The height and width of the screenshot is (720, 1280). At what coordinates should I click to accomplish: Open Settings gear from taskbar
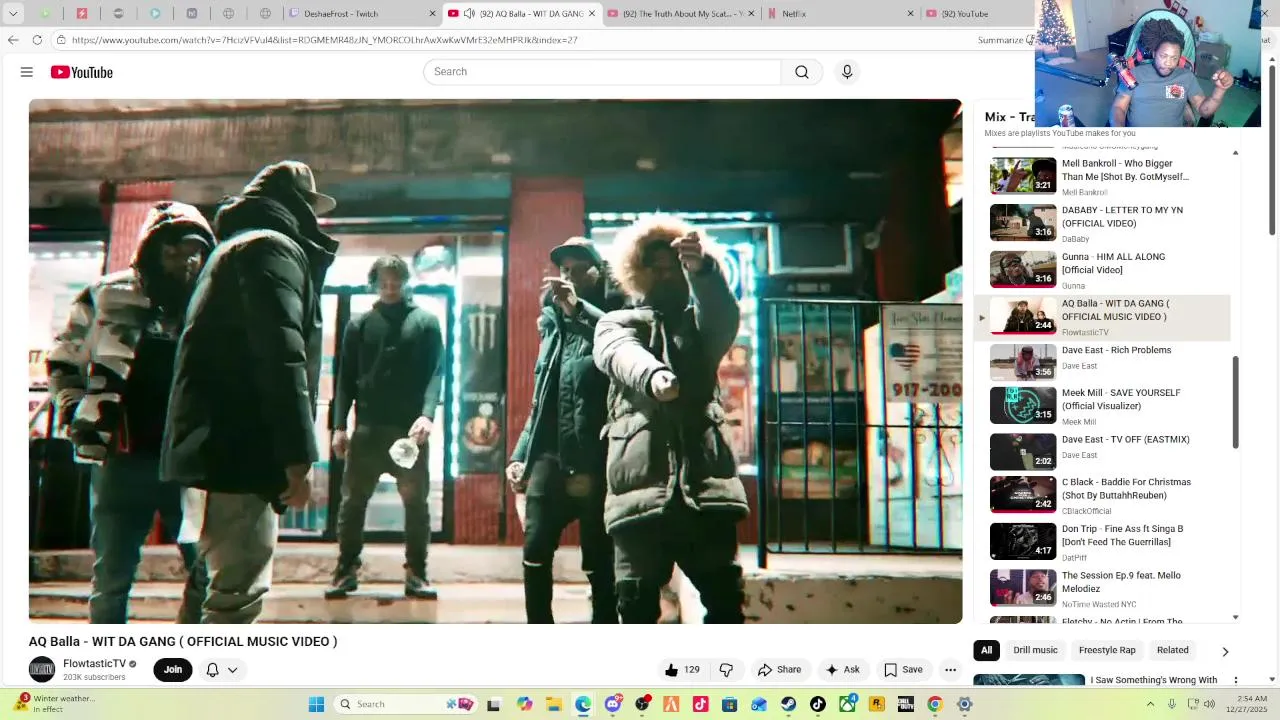click(x=964, y=704)
